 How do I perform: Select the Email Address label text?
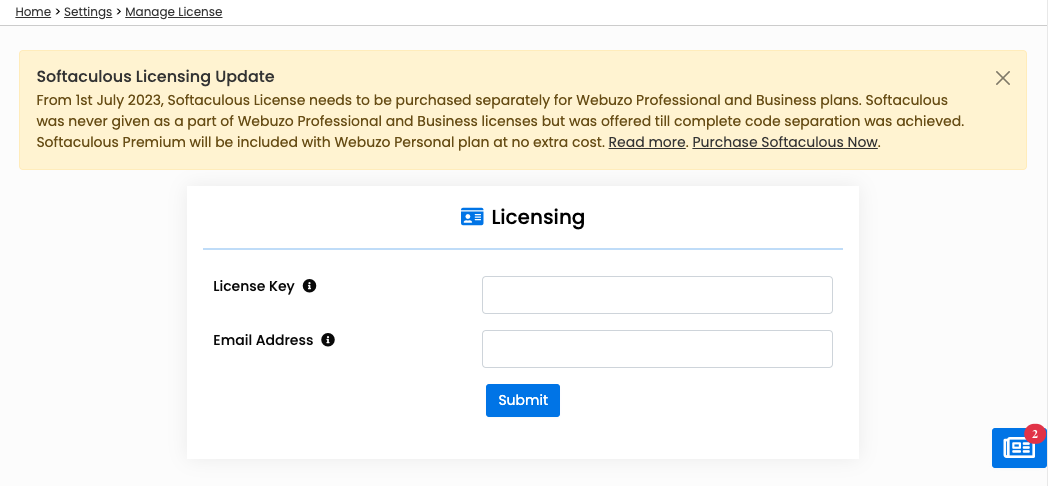point(263,340)
